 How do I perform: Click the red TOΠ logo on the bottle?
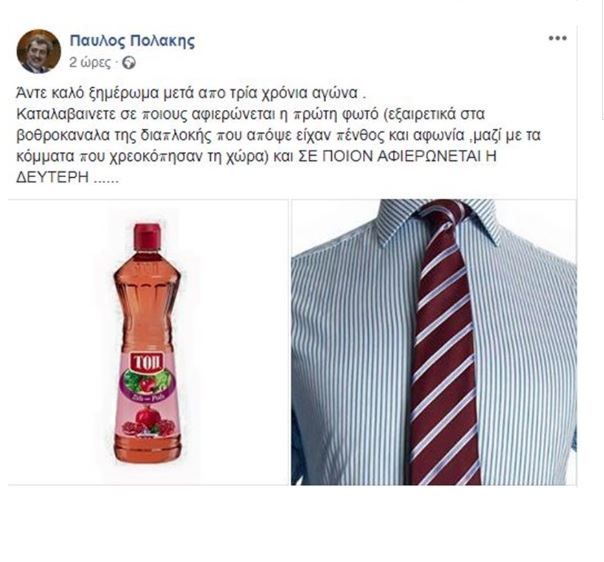147,363
